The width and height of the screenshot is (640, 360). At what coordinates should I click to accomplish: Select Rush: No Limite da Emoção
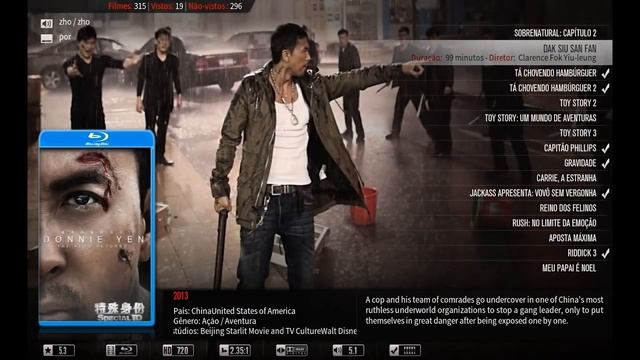pyautogui.click(x=554, y=223)
